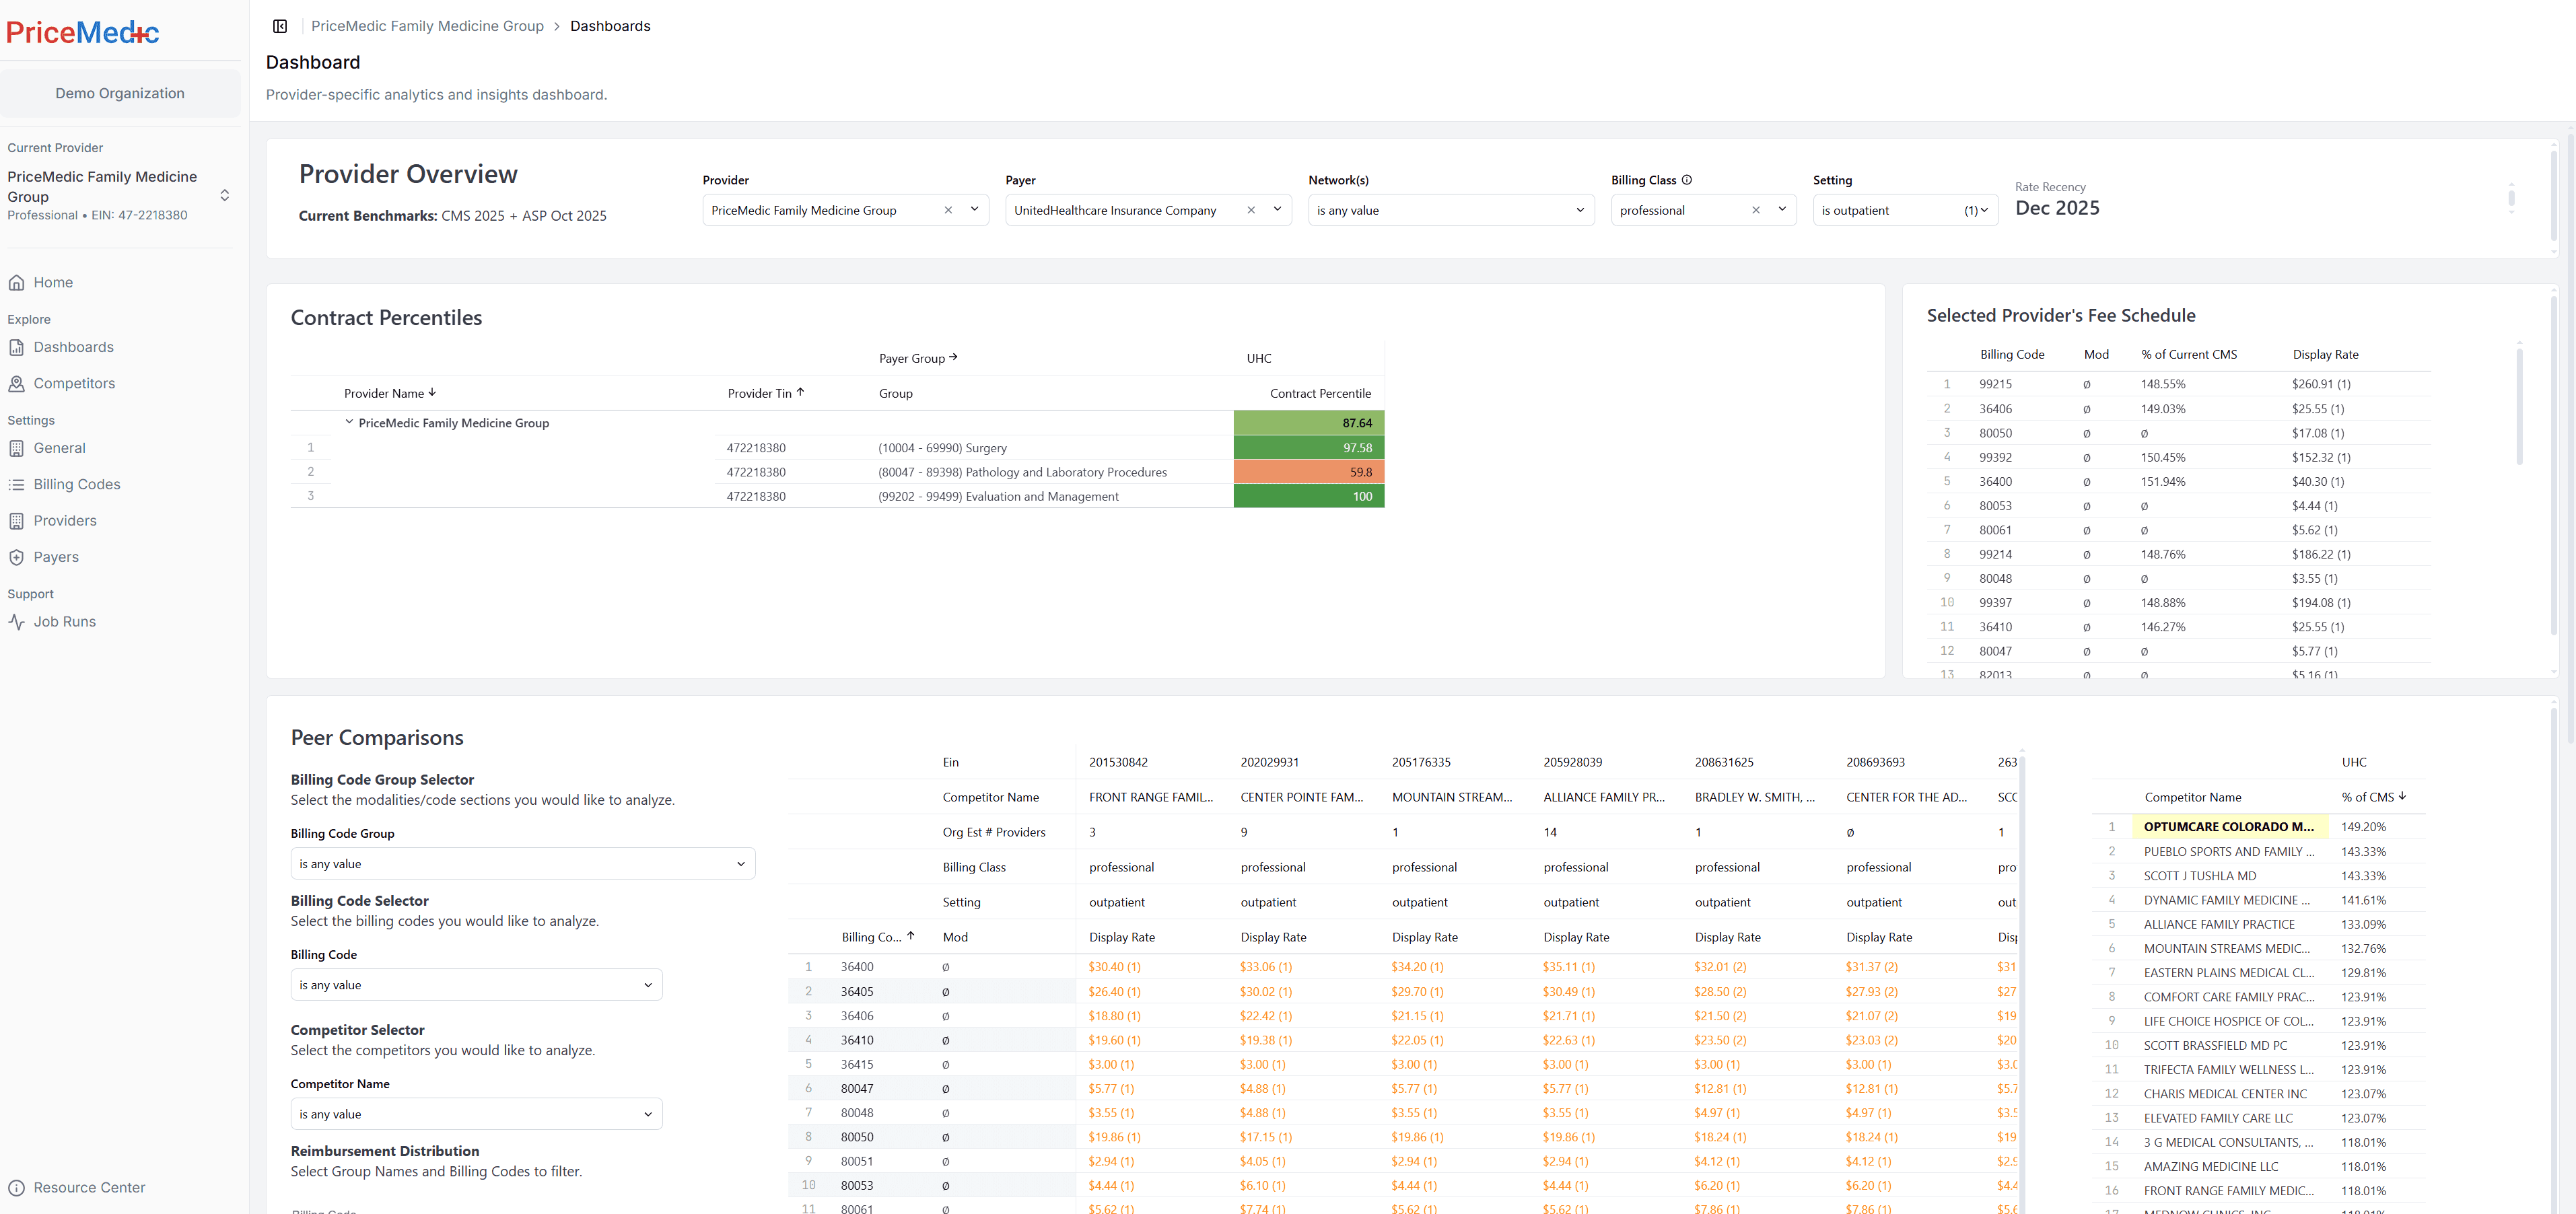This screenshot has width=2576, height=1214.
Task: Select Demo Organization at the top
Action: (x=119, y=92)
